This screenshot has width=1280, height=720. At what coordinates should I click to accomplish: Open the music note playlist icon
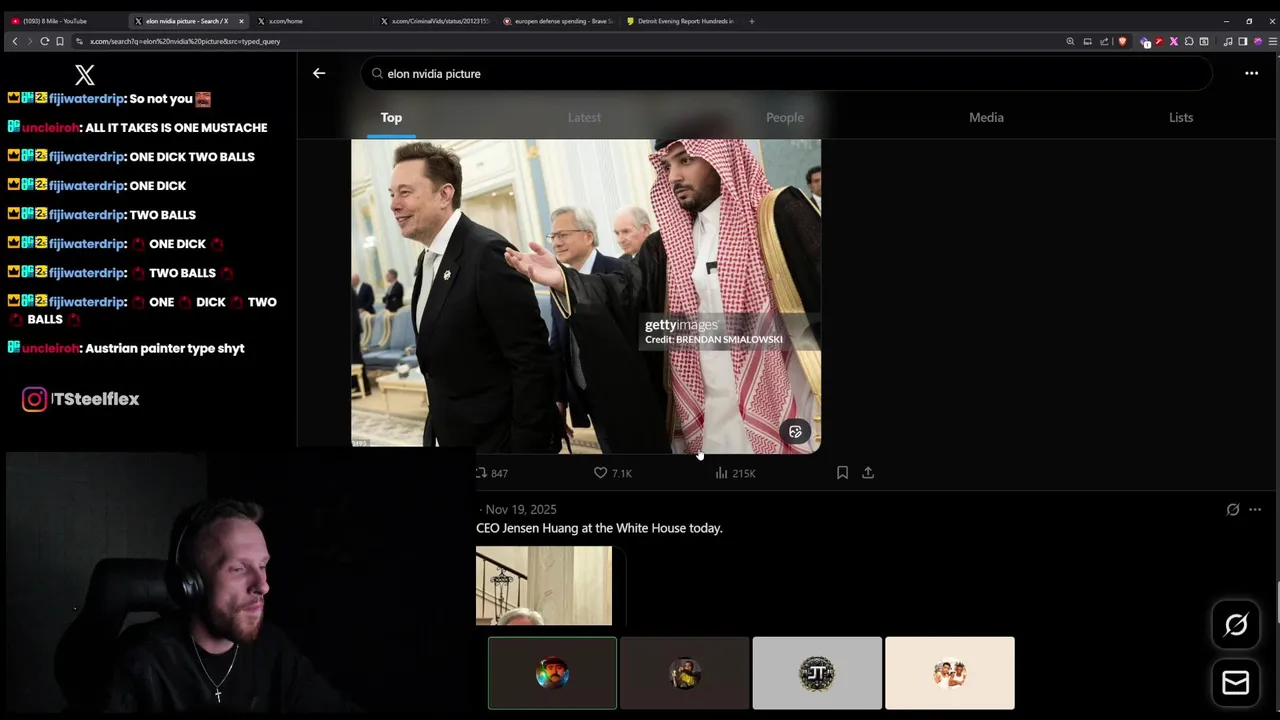click(1227, 41)
